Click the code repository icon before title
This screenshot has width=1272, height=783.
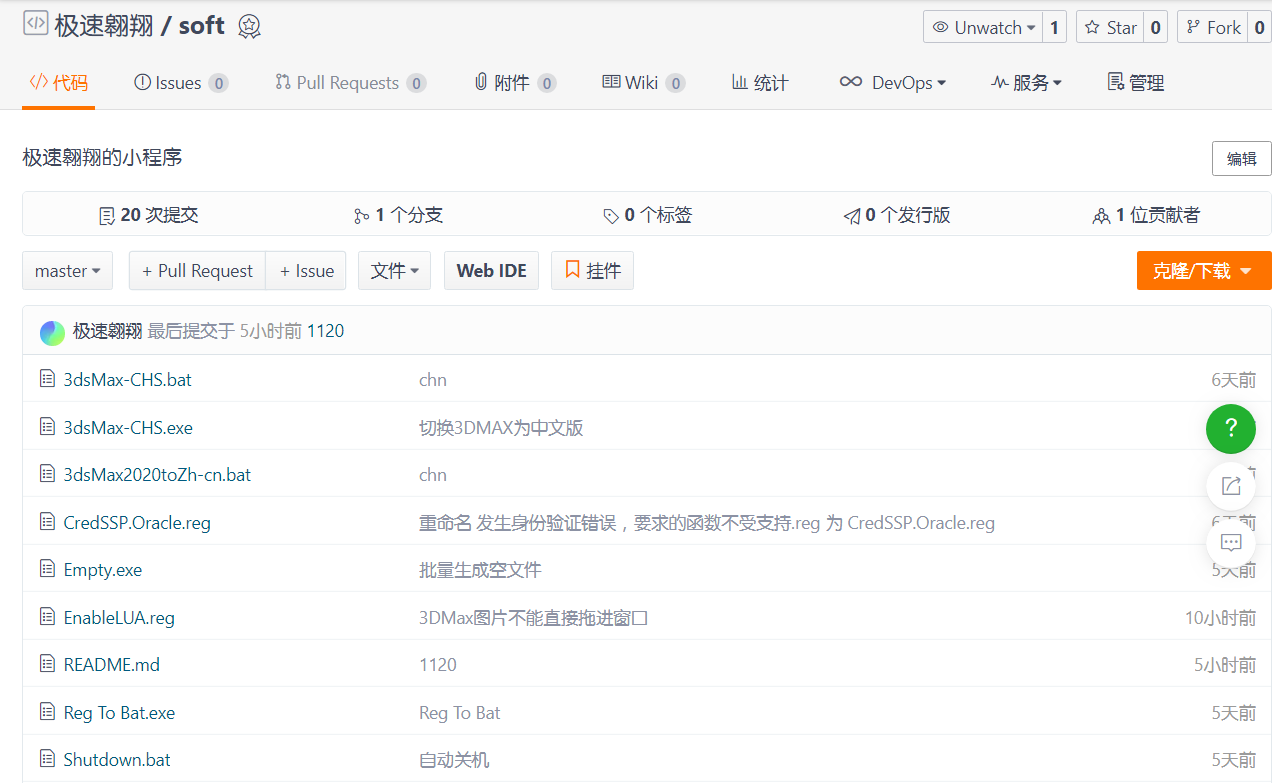click(36, 24)
